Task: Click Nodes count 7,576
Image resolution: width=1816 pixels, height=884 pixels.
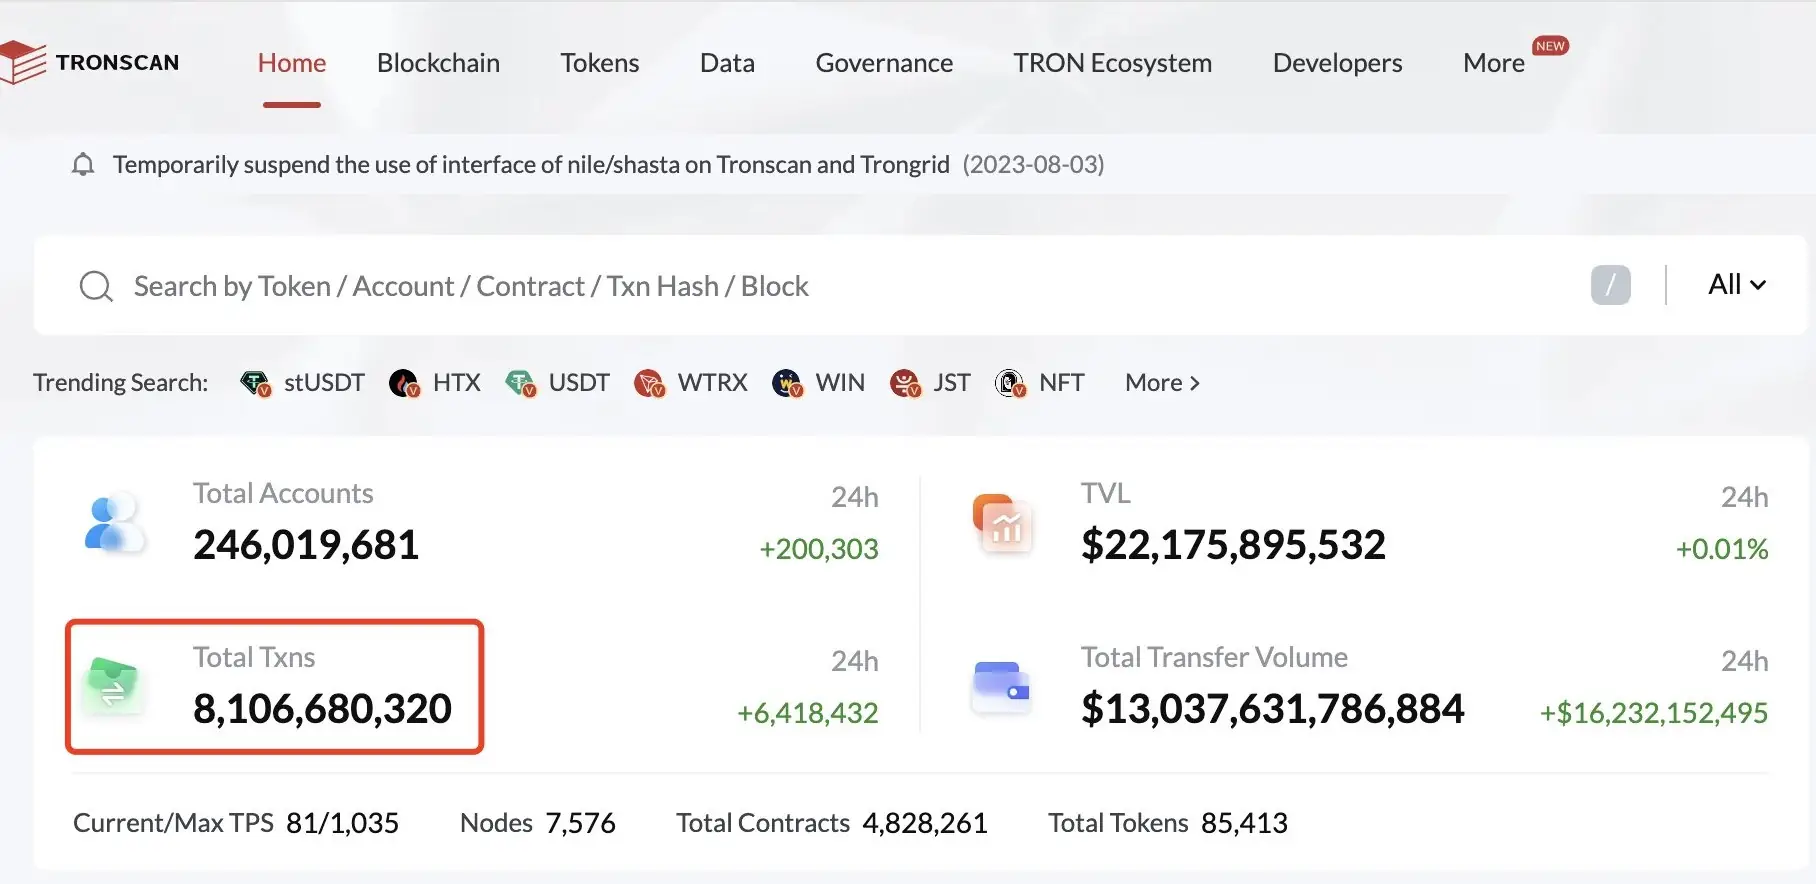Action: (x=580, y=823)
